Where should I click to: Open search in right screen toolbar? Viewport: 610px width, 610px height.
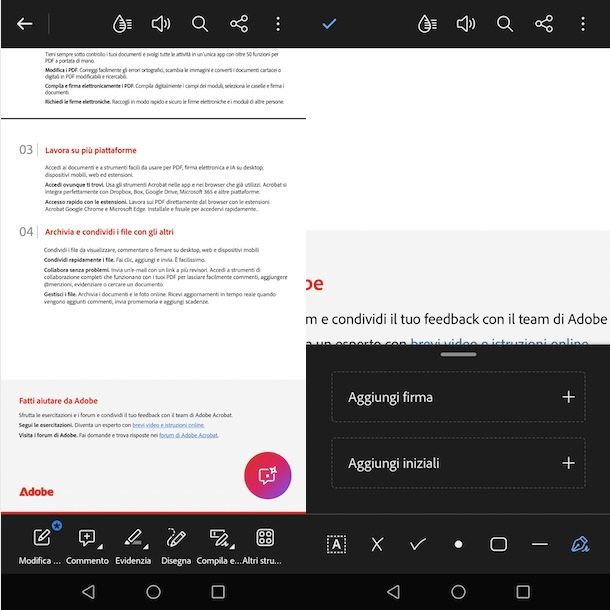tap(505, 24)
